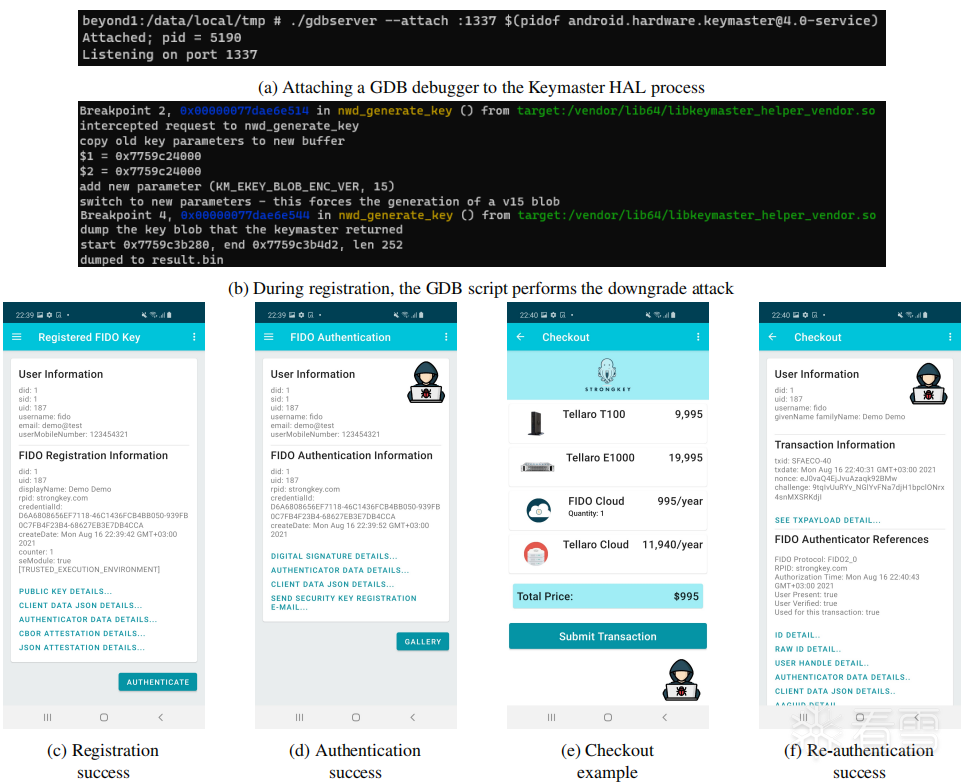Open USER HANDLE DETAIL link
This screenshot has height=783, width=961.
821,664
